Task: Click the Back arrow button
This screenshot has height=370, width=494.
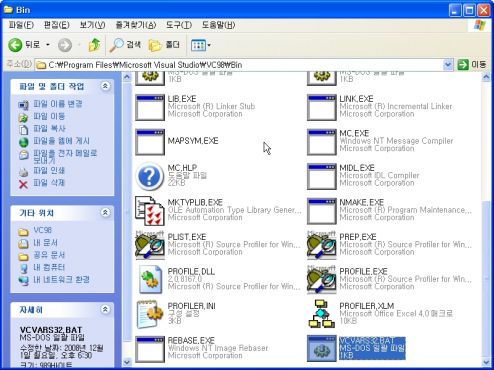Action: (15, 45)
